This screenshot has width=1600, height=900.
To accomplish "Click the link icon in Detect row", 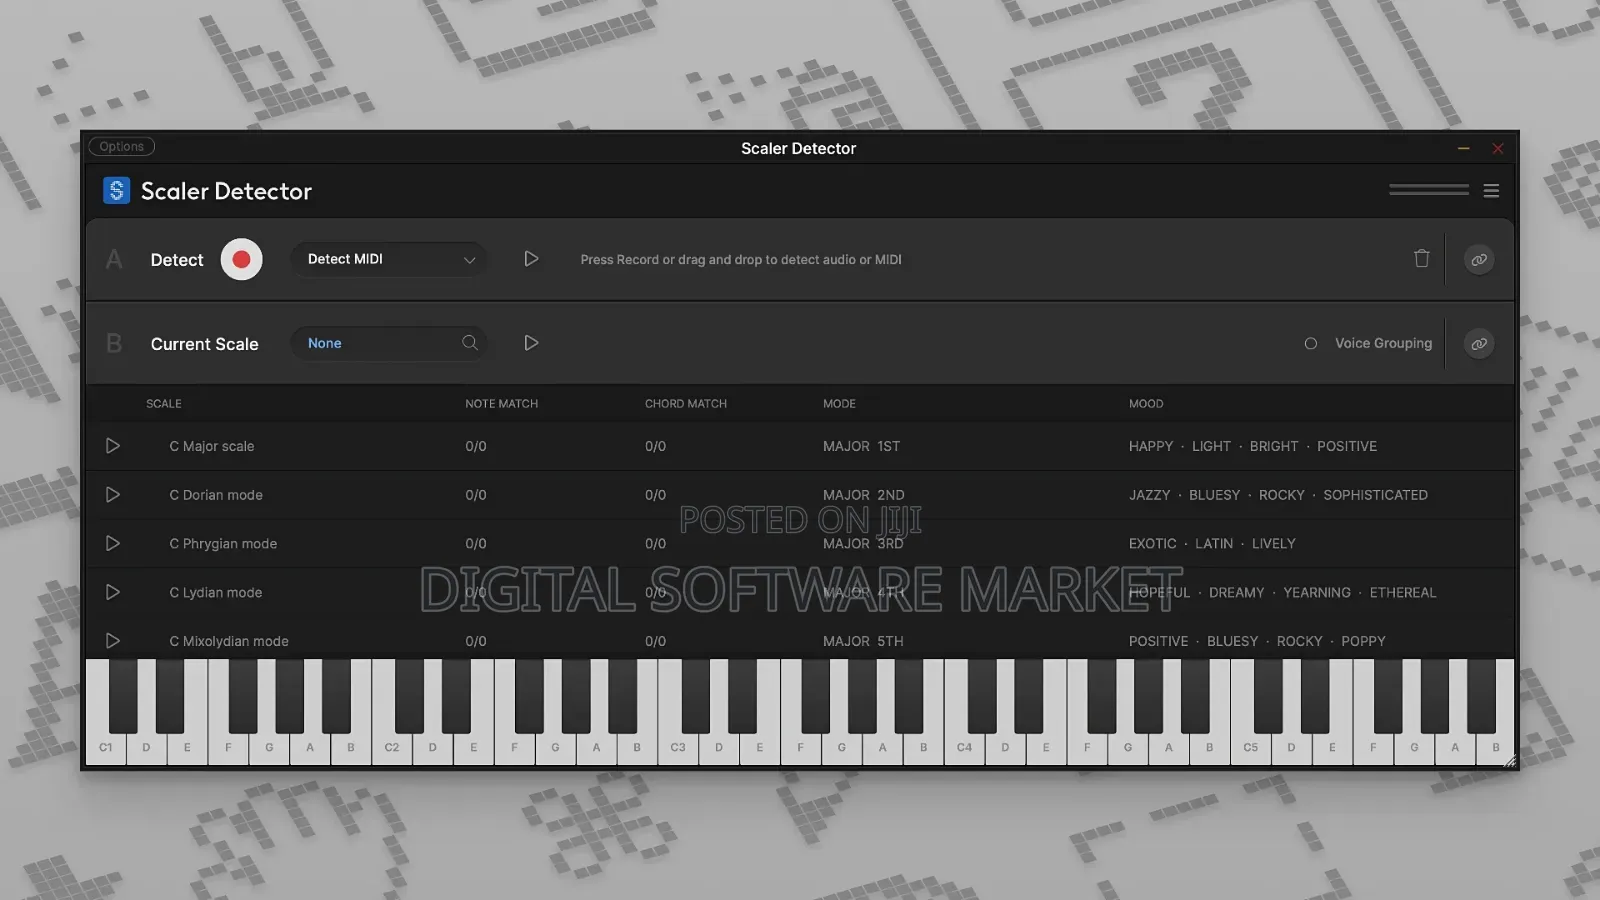I will click(1479, 259).
